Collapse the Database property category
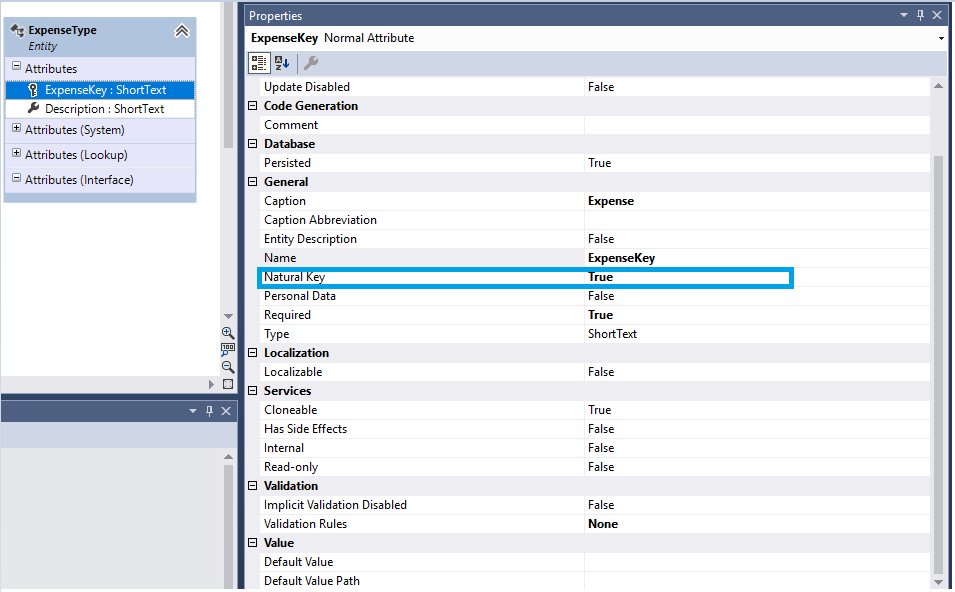This screenshot has height=592, width=955. pos(253,144)
